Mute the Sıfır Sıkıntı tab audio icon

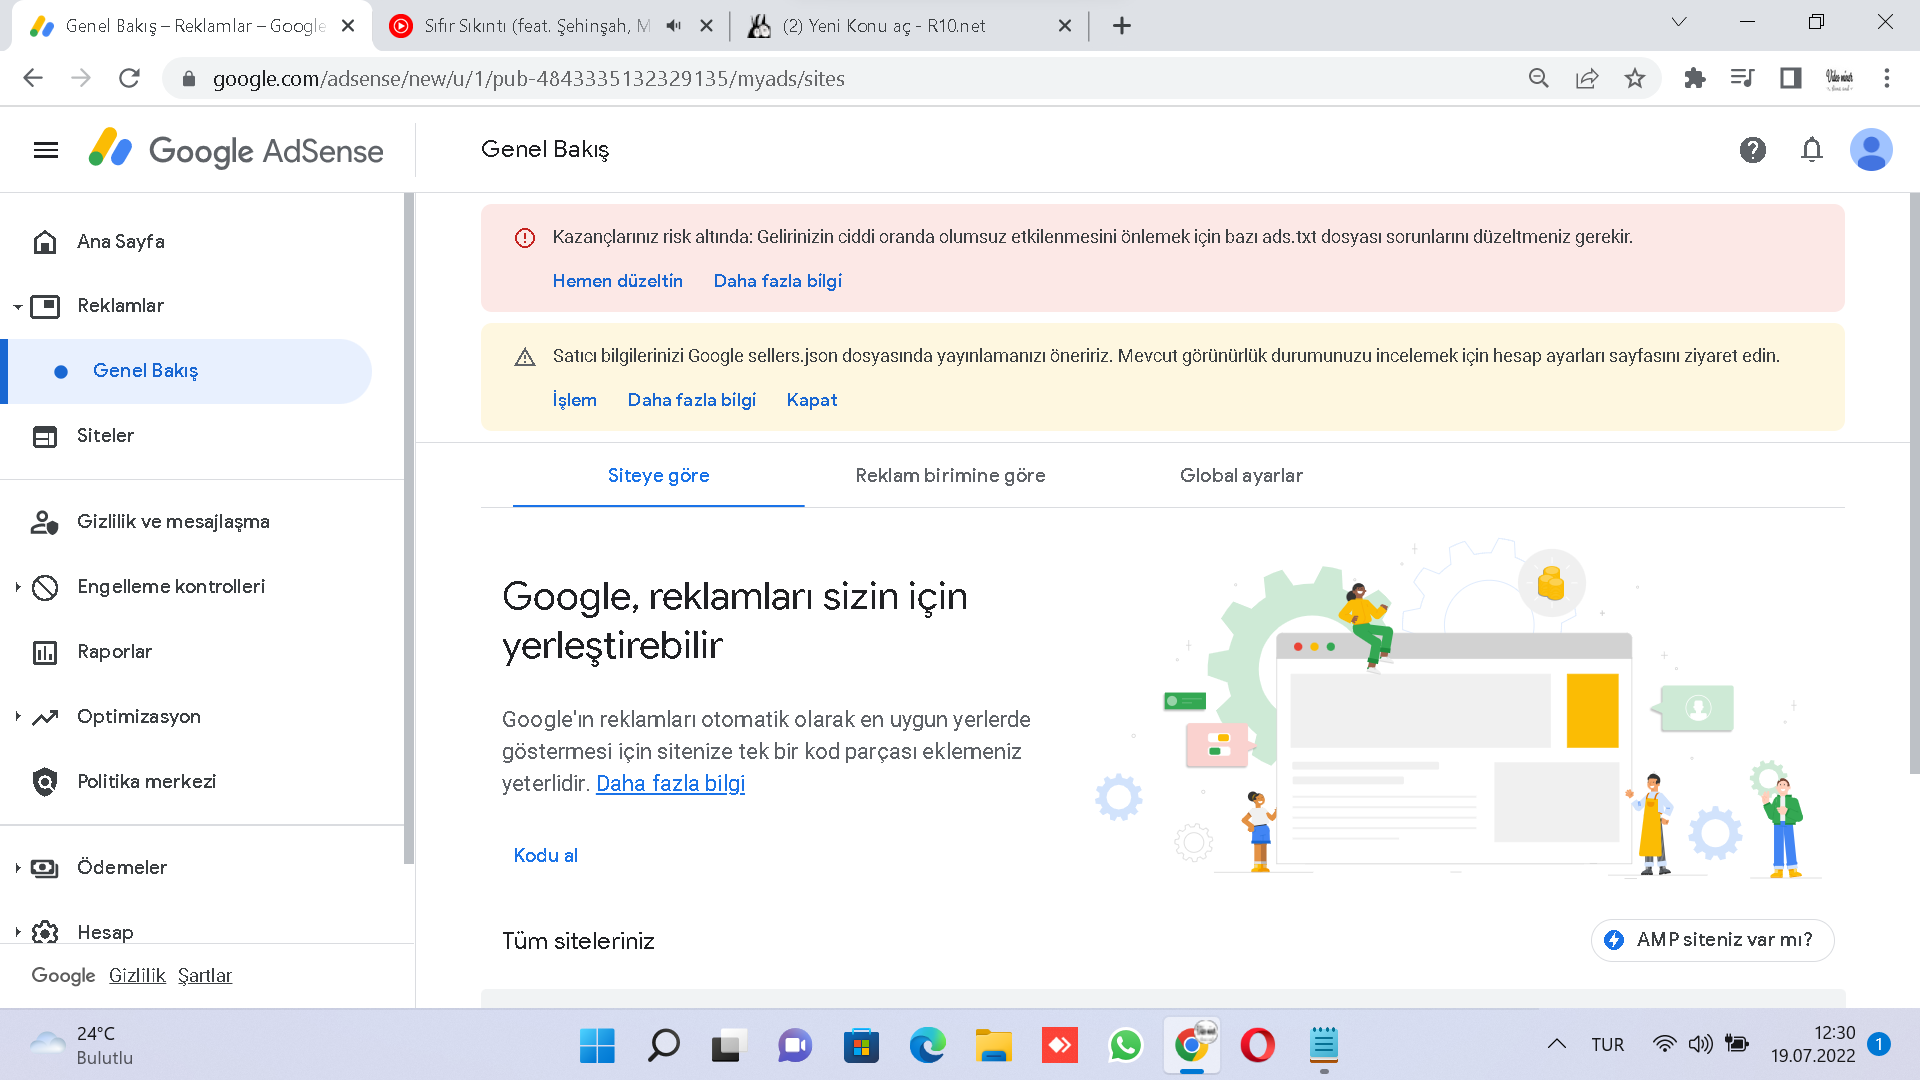coord(673,26)
